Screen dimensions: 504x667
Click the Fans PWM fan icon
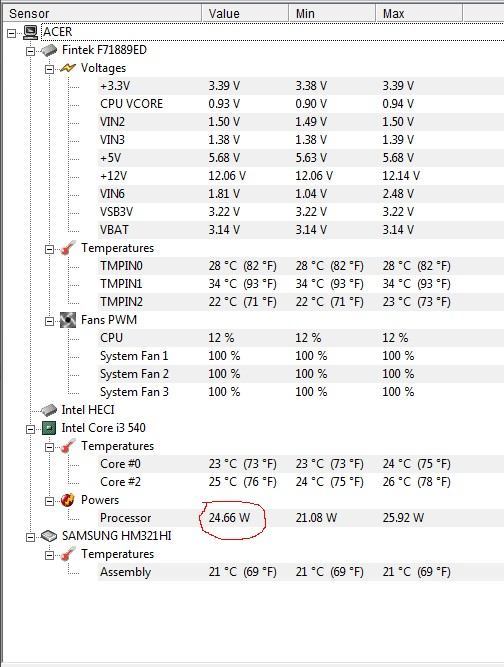[68, 320]
